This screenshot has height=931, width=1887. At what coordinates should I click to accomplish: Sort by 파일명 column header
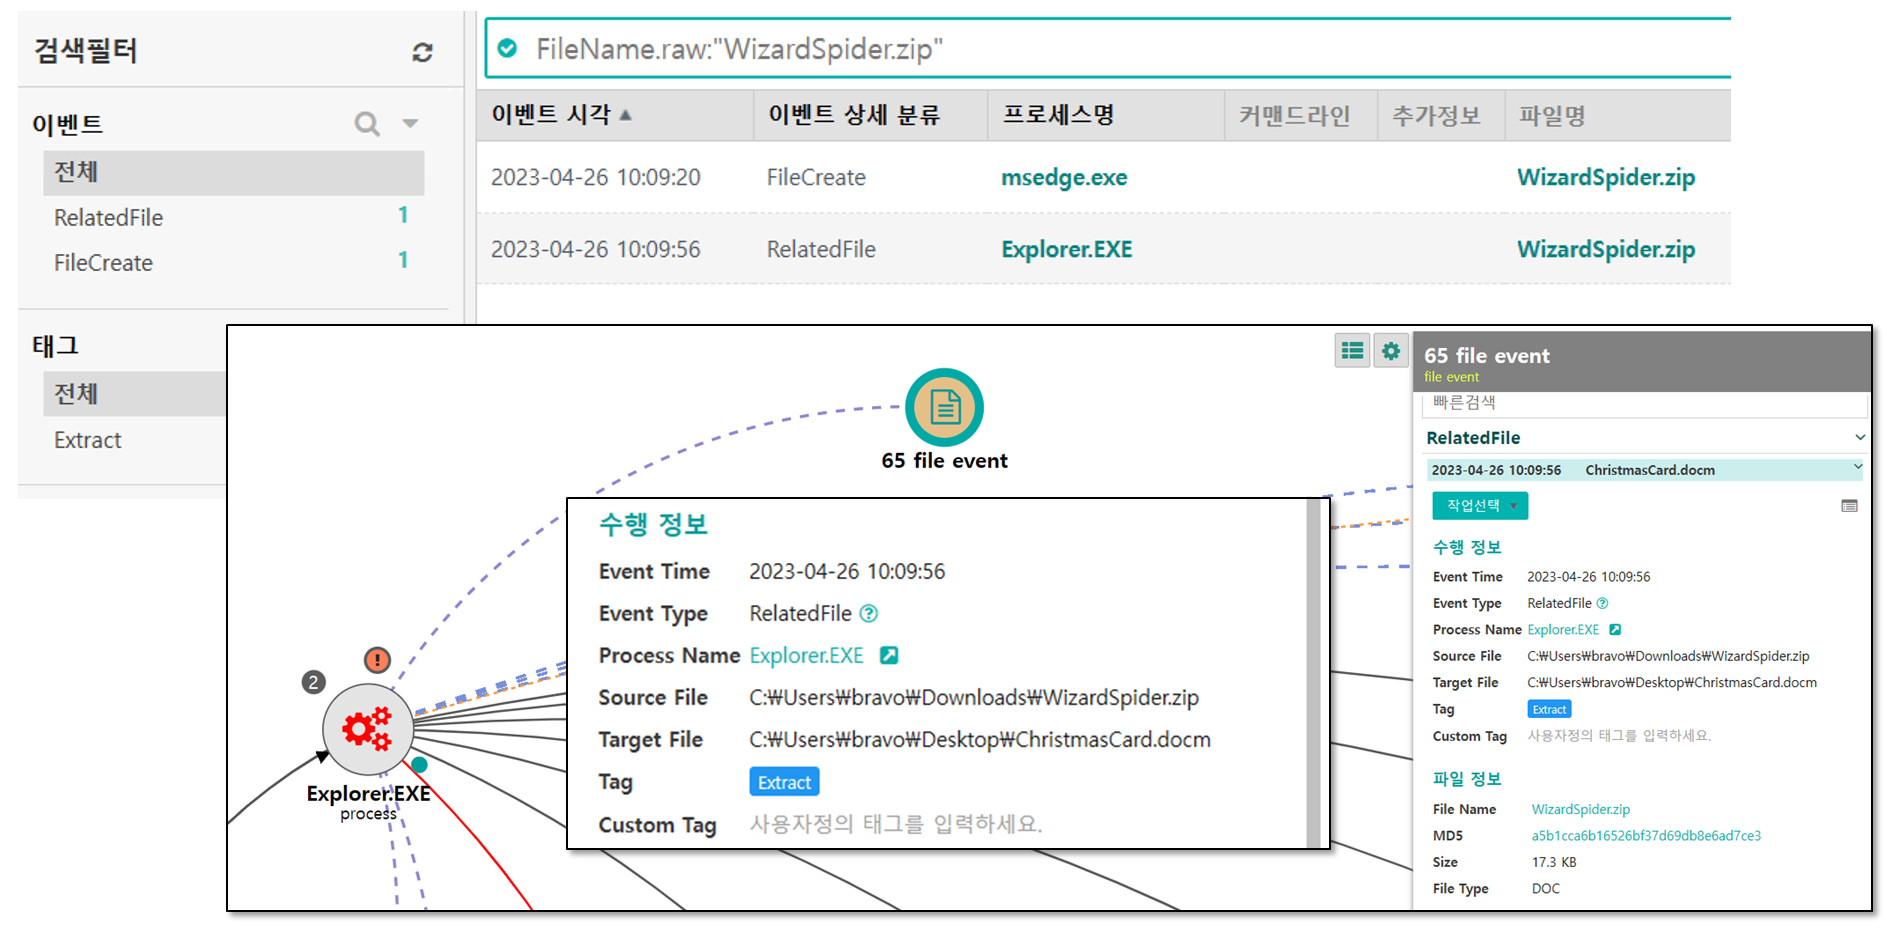pyautogui.click(x=1552, y=115)
